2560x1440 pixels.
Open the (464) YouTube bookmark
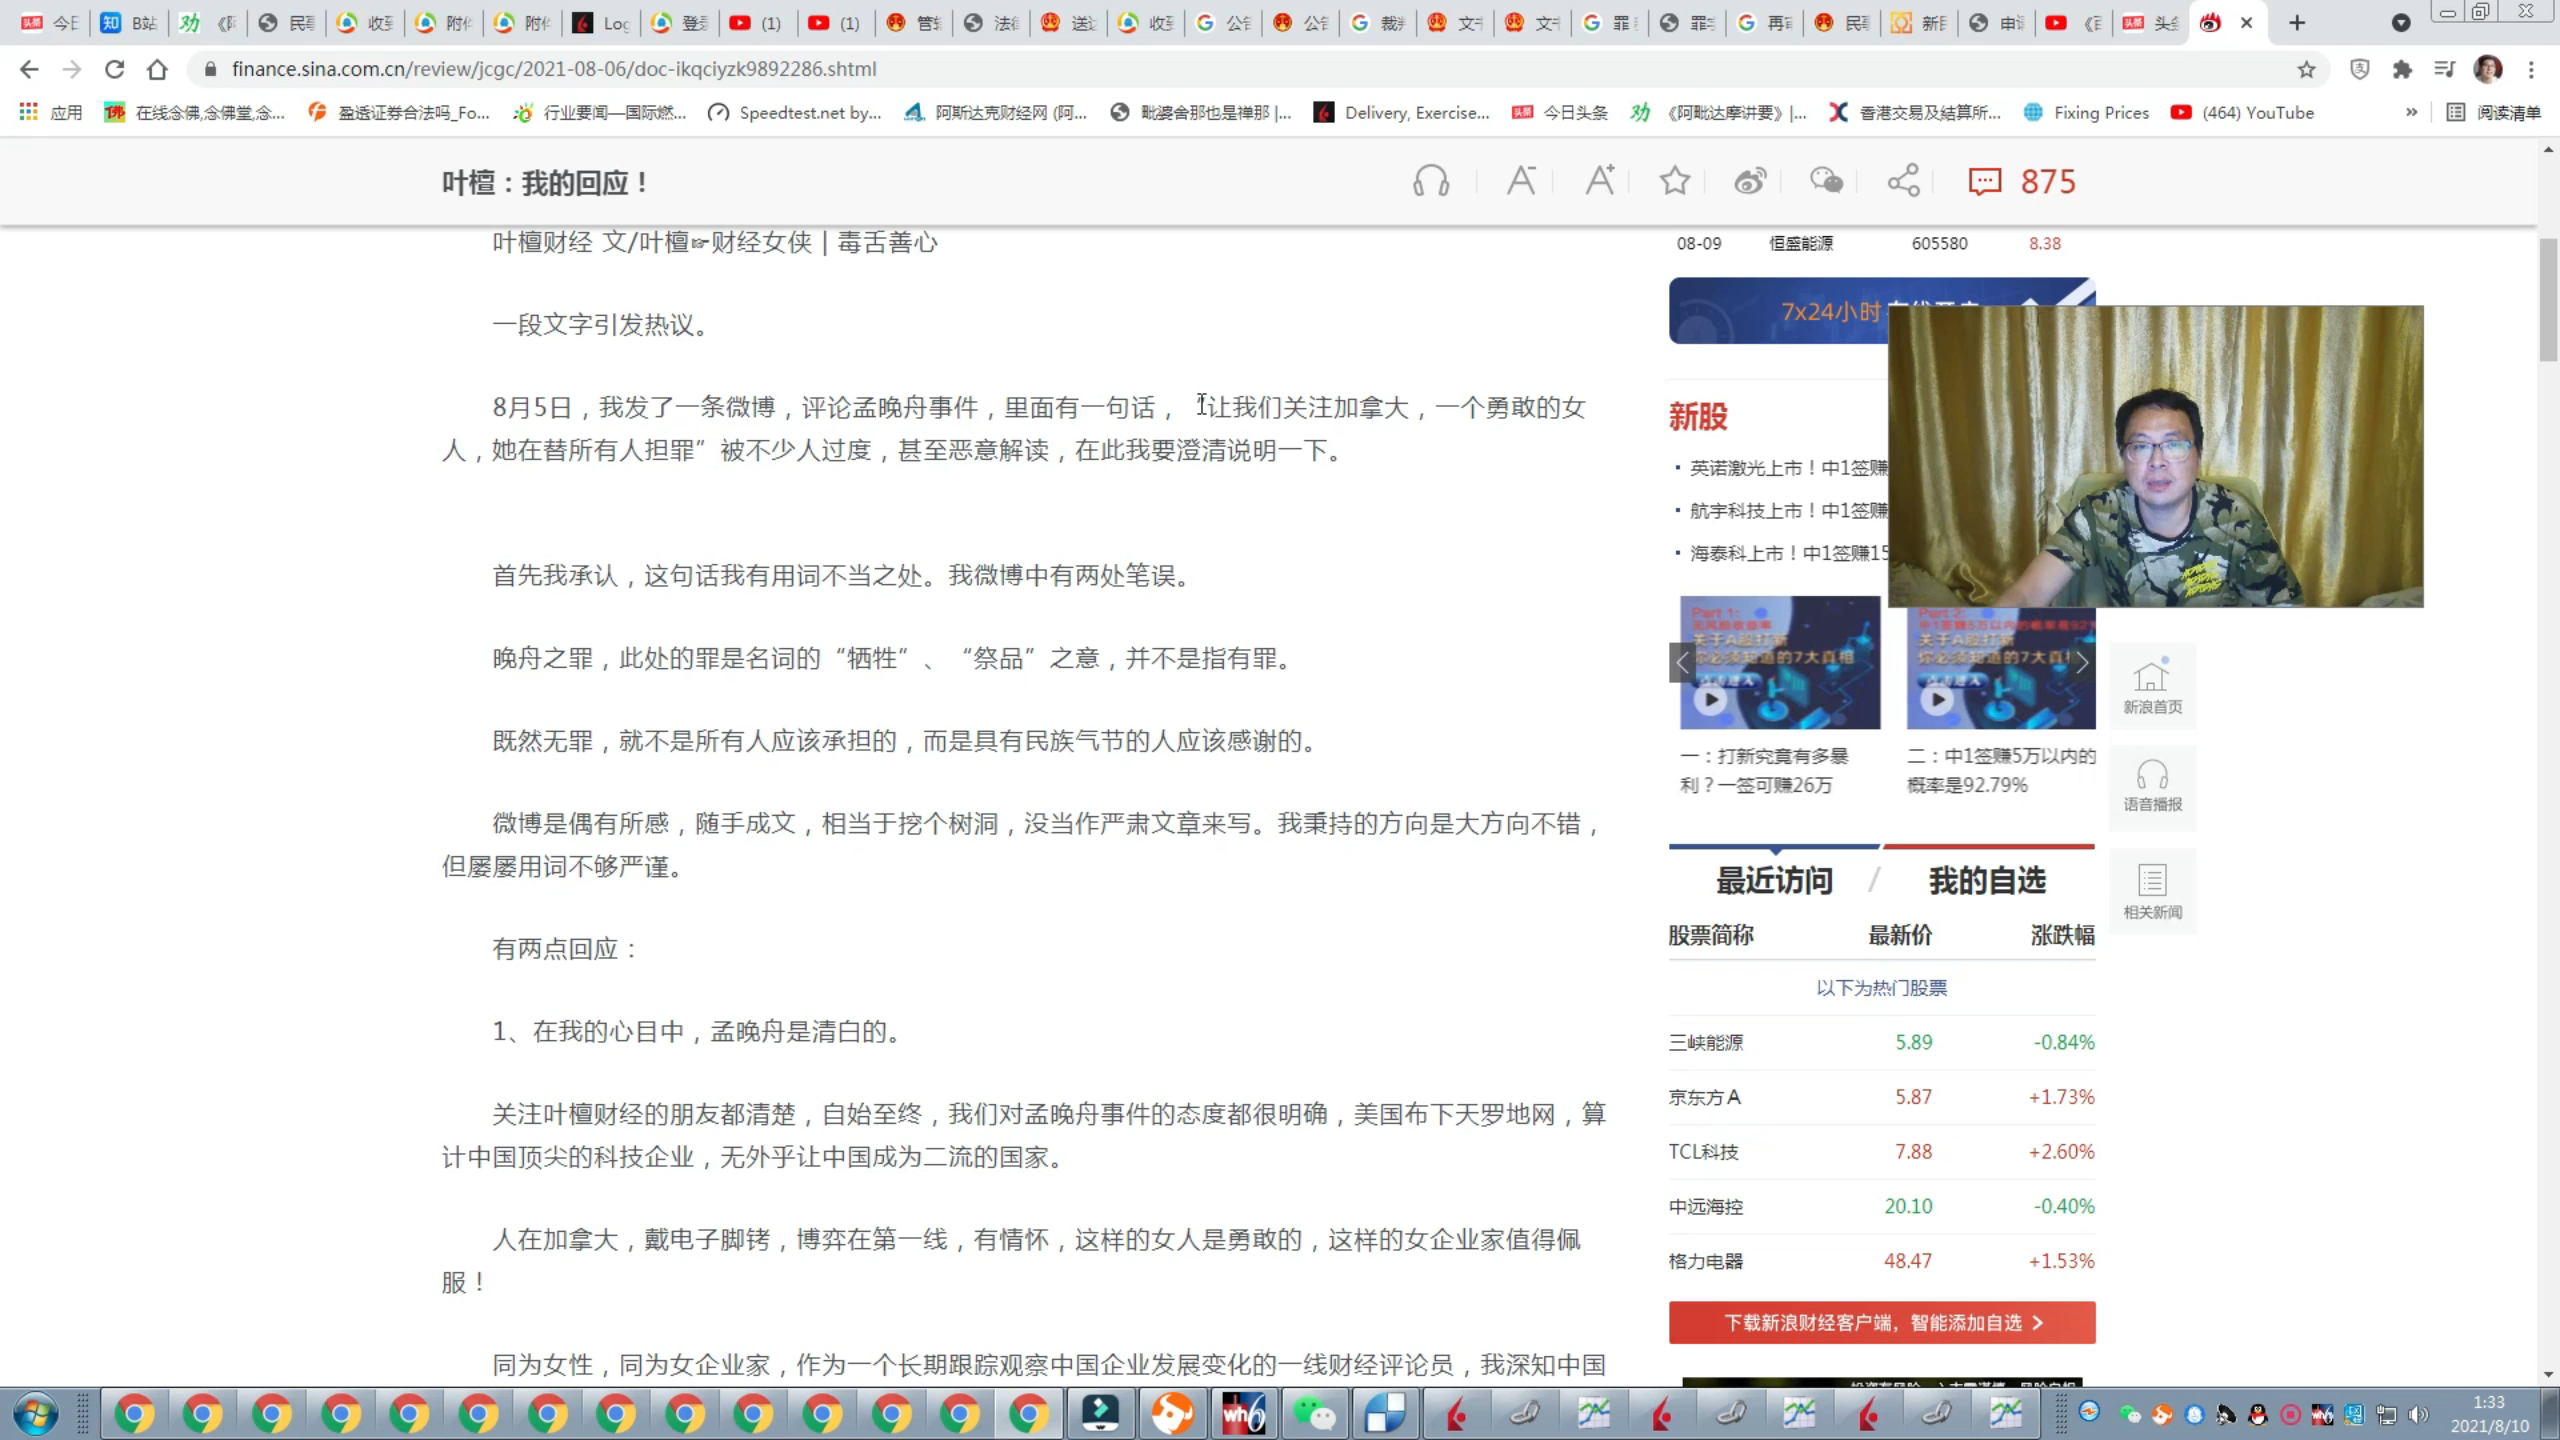(2242, 113)
